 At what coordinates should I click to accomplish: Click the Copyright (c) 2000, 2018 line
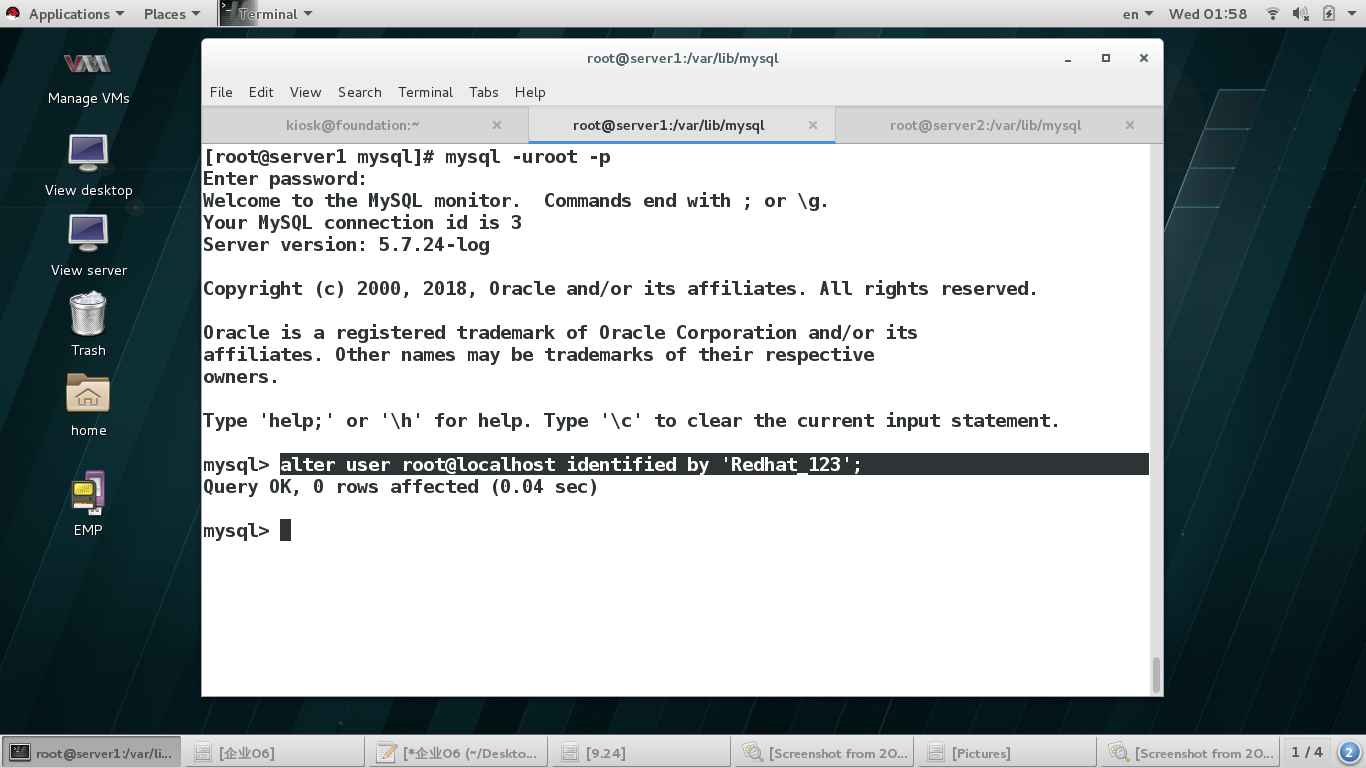click(620, 288)
